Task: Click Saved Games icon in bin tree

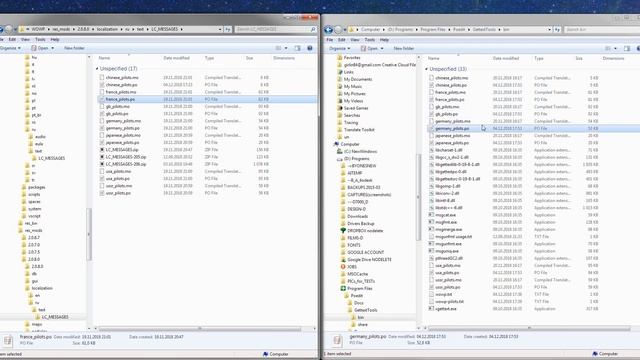Action: pyautogui.click(x=340, y=108)
